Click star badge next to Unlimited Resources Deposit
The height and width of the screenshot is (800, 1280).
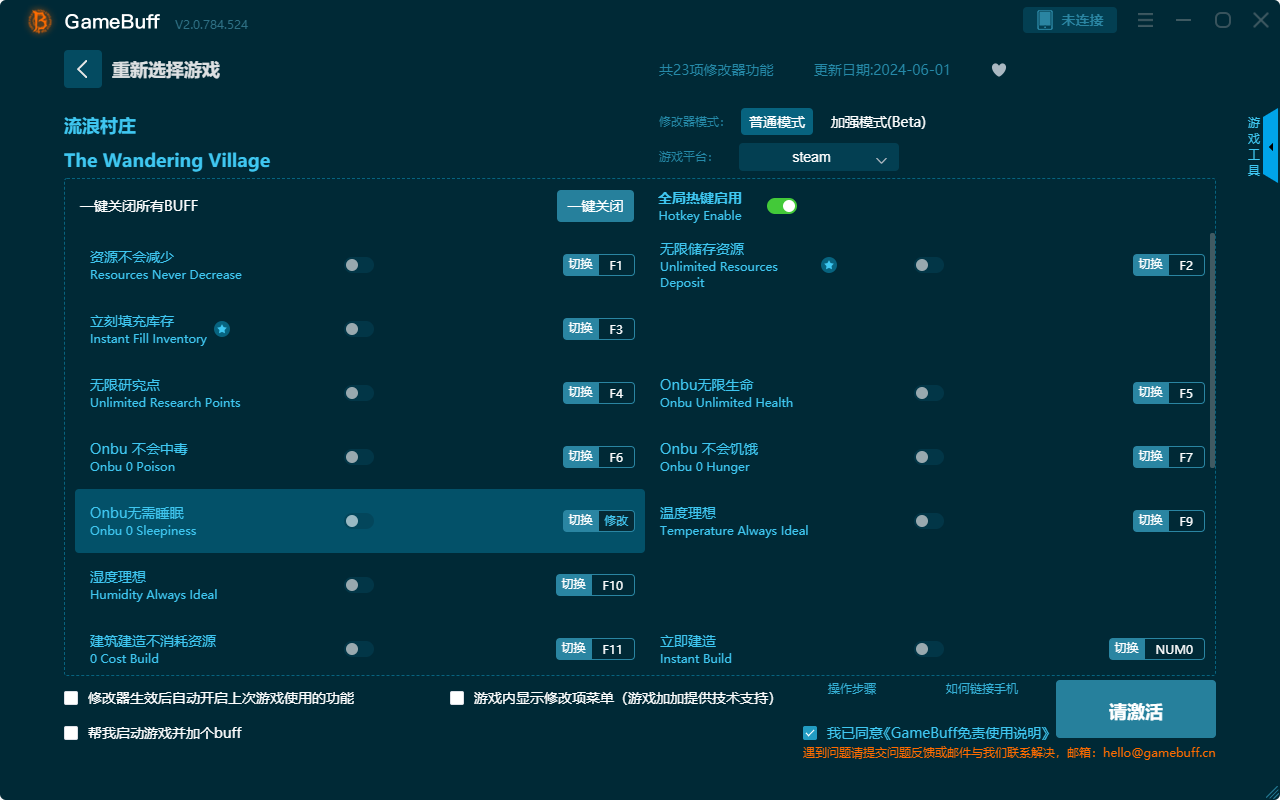(x=829, y=265)
